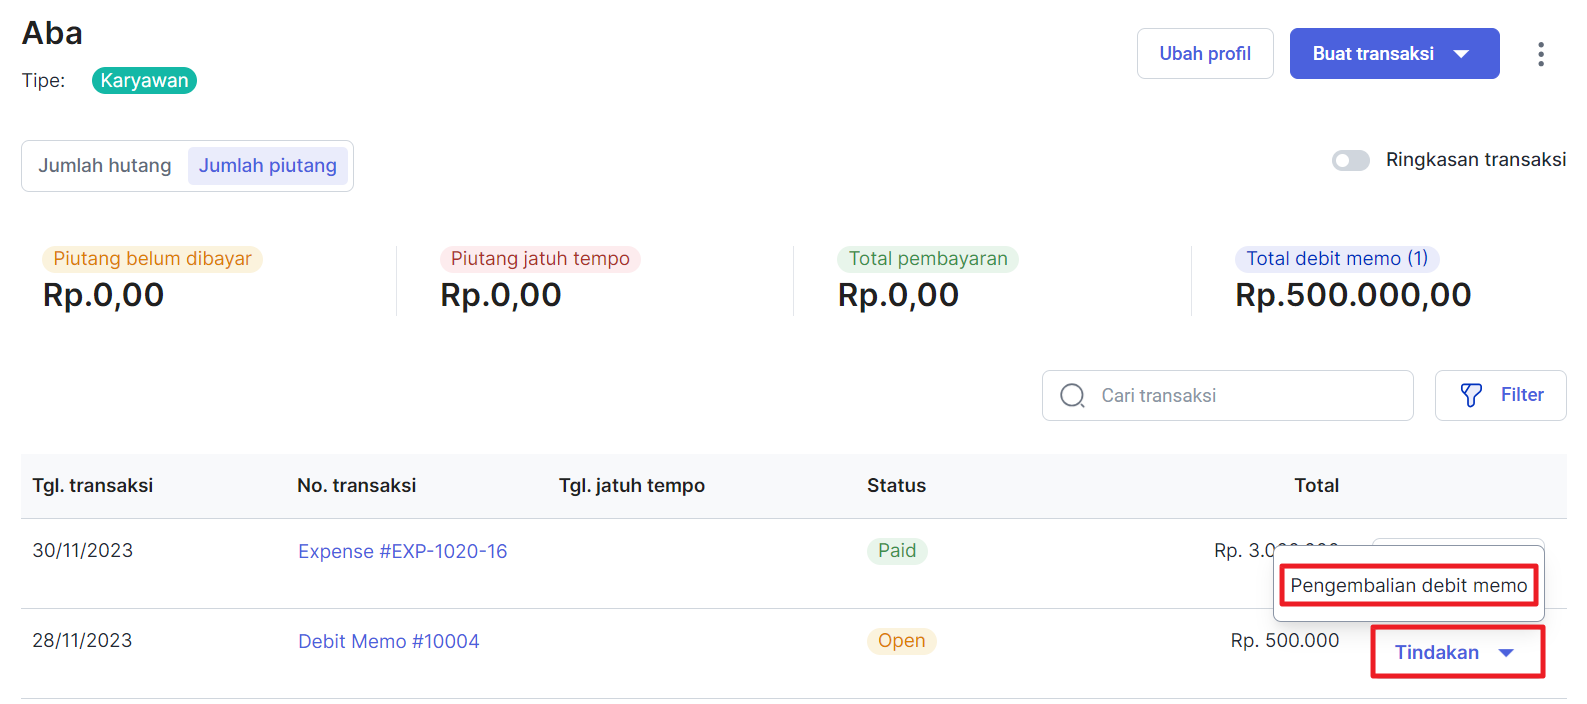Open Expense #EXP-1020-16 transaction link

click(x=402, y=552)
